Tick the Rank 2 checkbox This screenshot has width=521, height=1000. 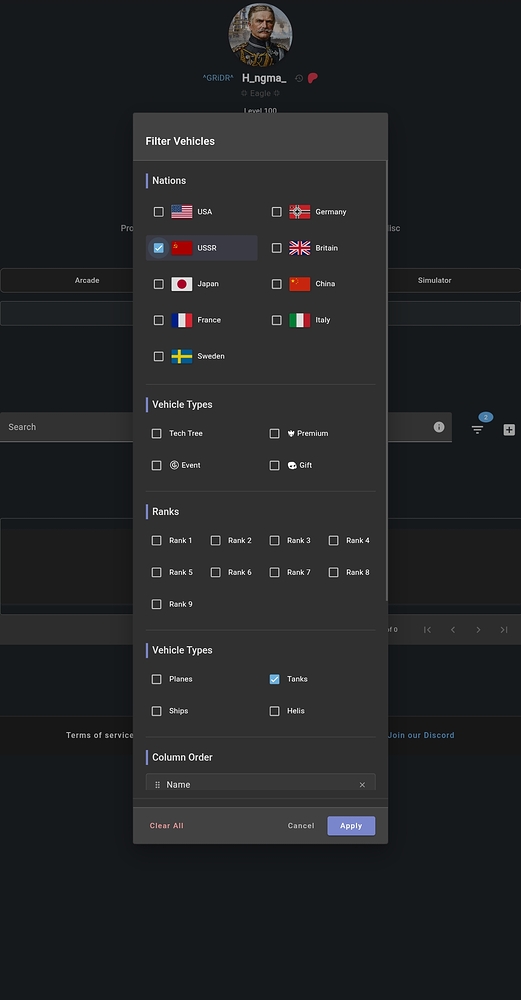[216, 541]
